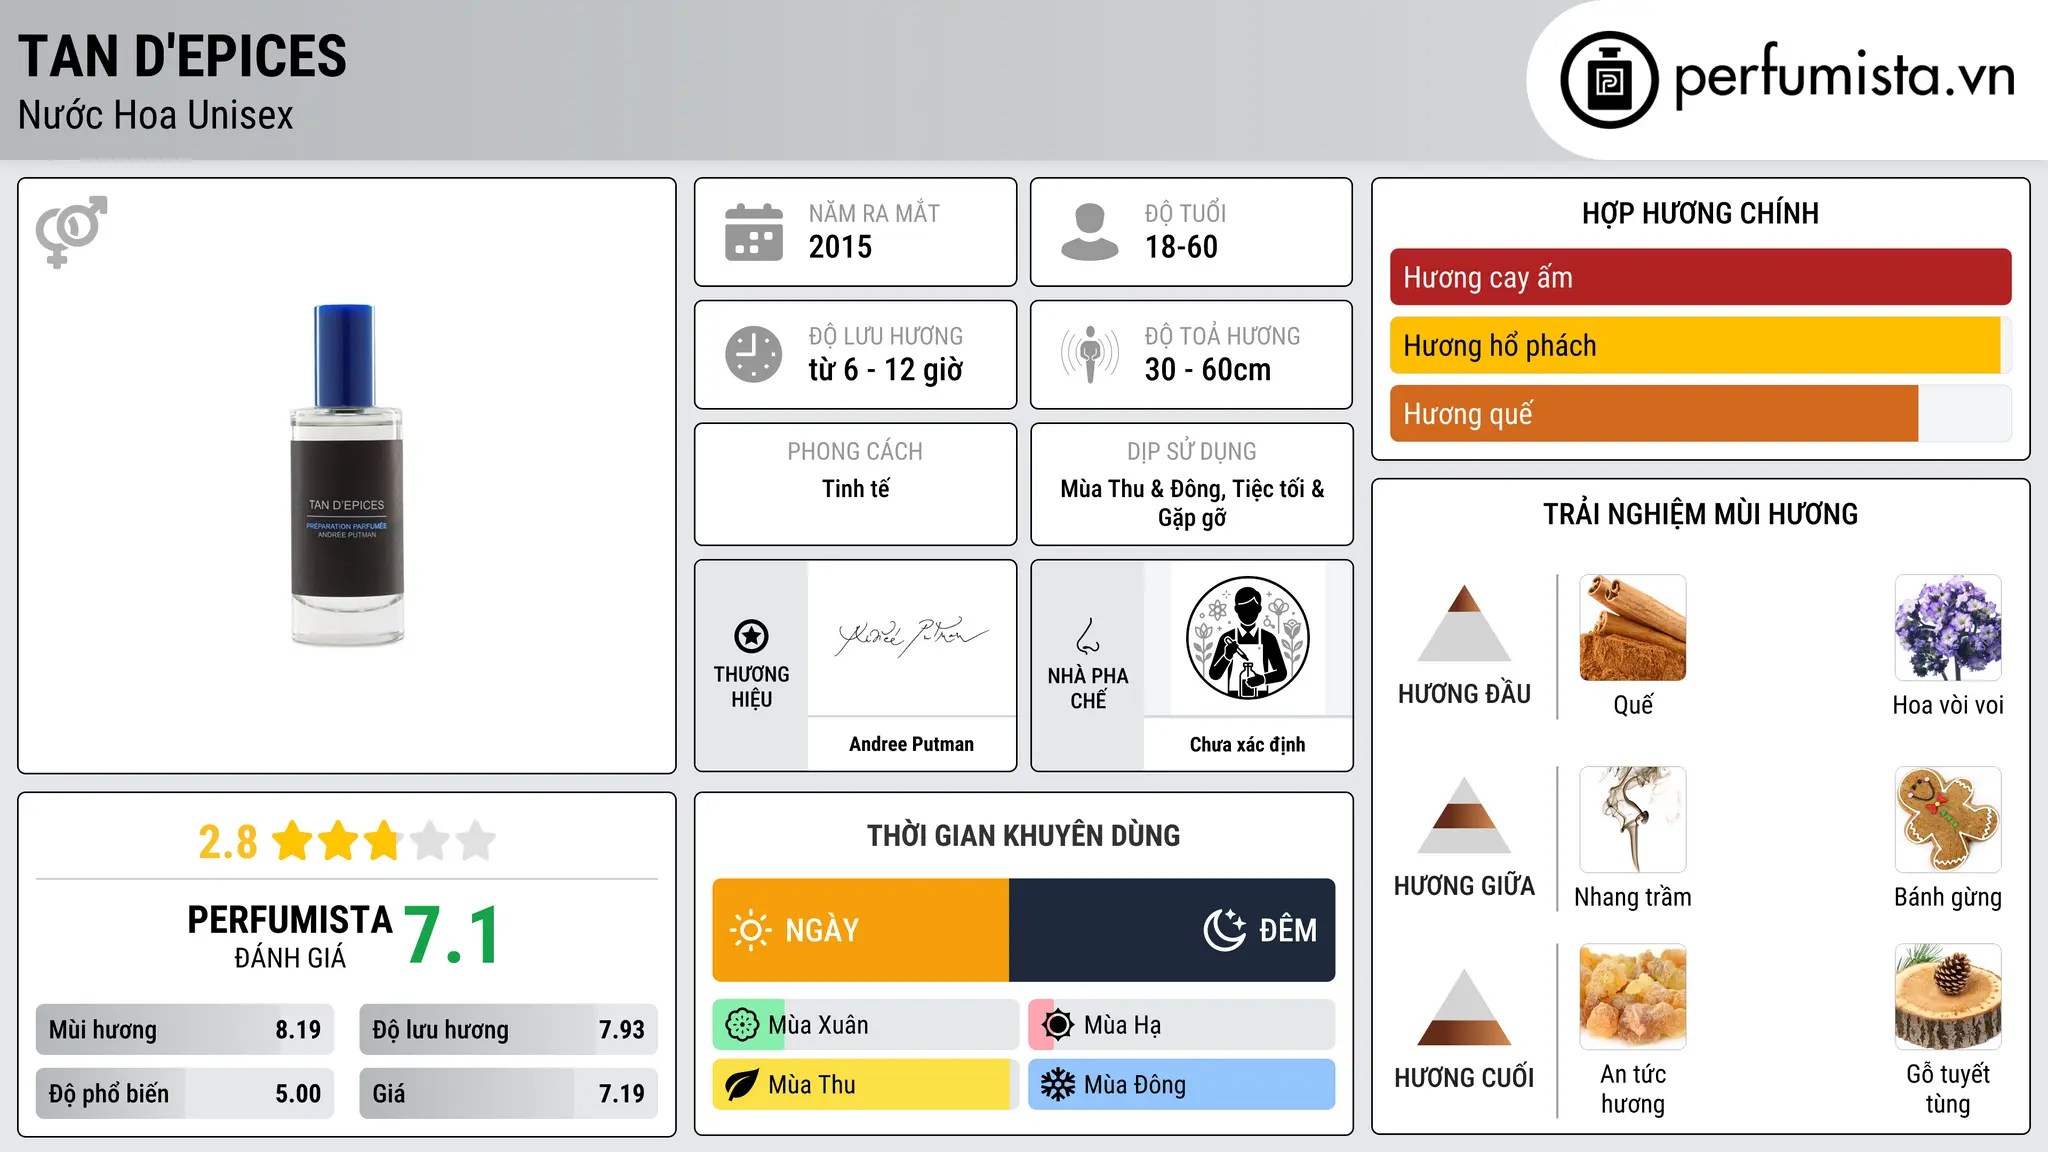
Task: Click the perfumista.vn bottle logo icon
Action: 1609,80
